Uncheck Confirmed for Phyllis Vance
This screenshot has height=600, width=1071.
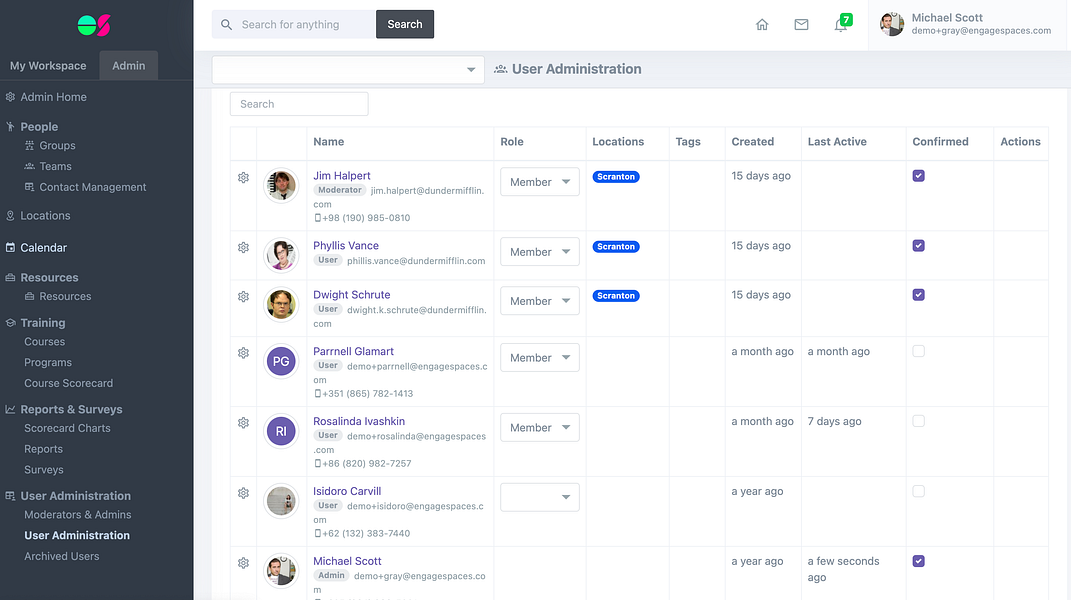(x=919, y=245)
